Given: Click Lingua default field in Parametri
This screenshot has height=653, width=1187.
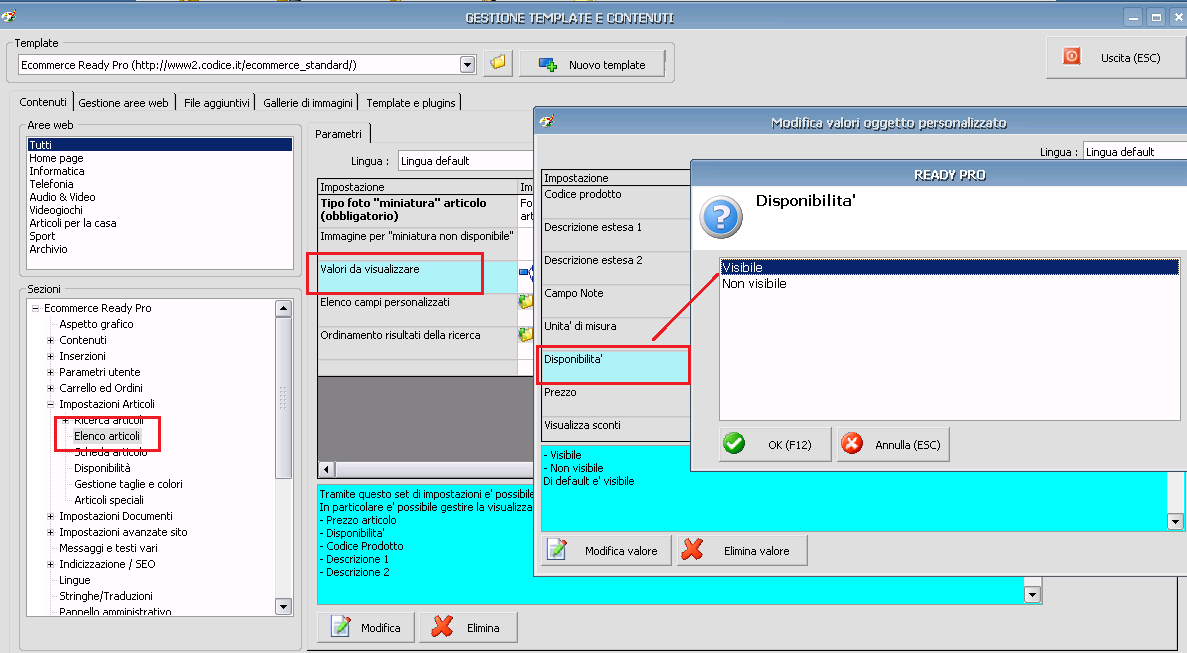Looking at the screenshot, I should (x=466, y=161).
